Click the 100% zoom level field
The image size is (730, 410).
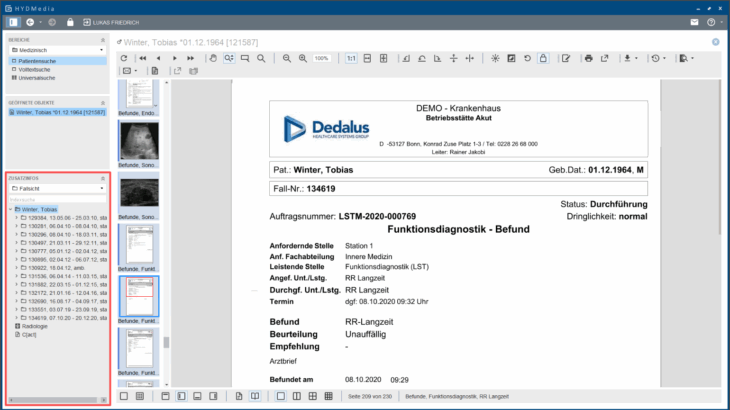(321, 59)
